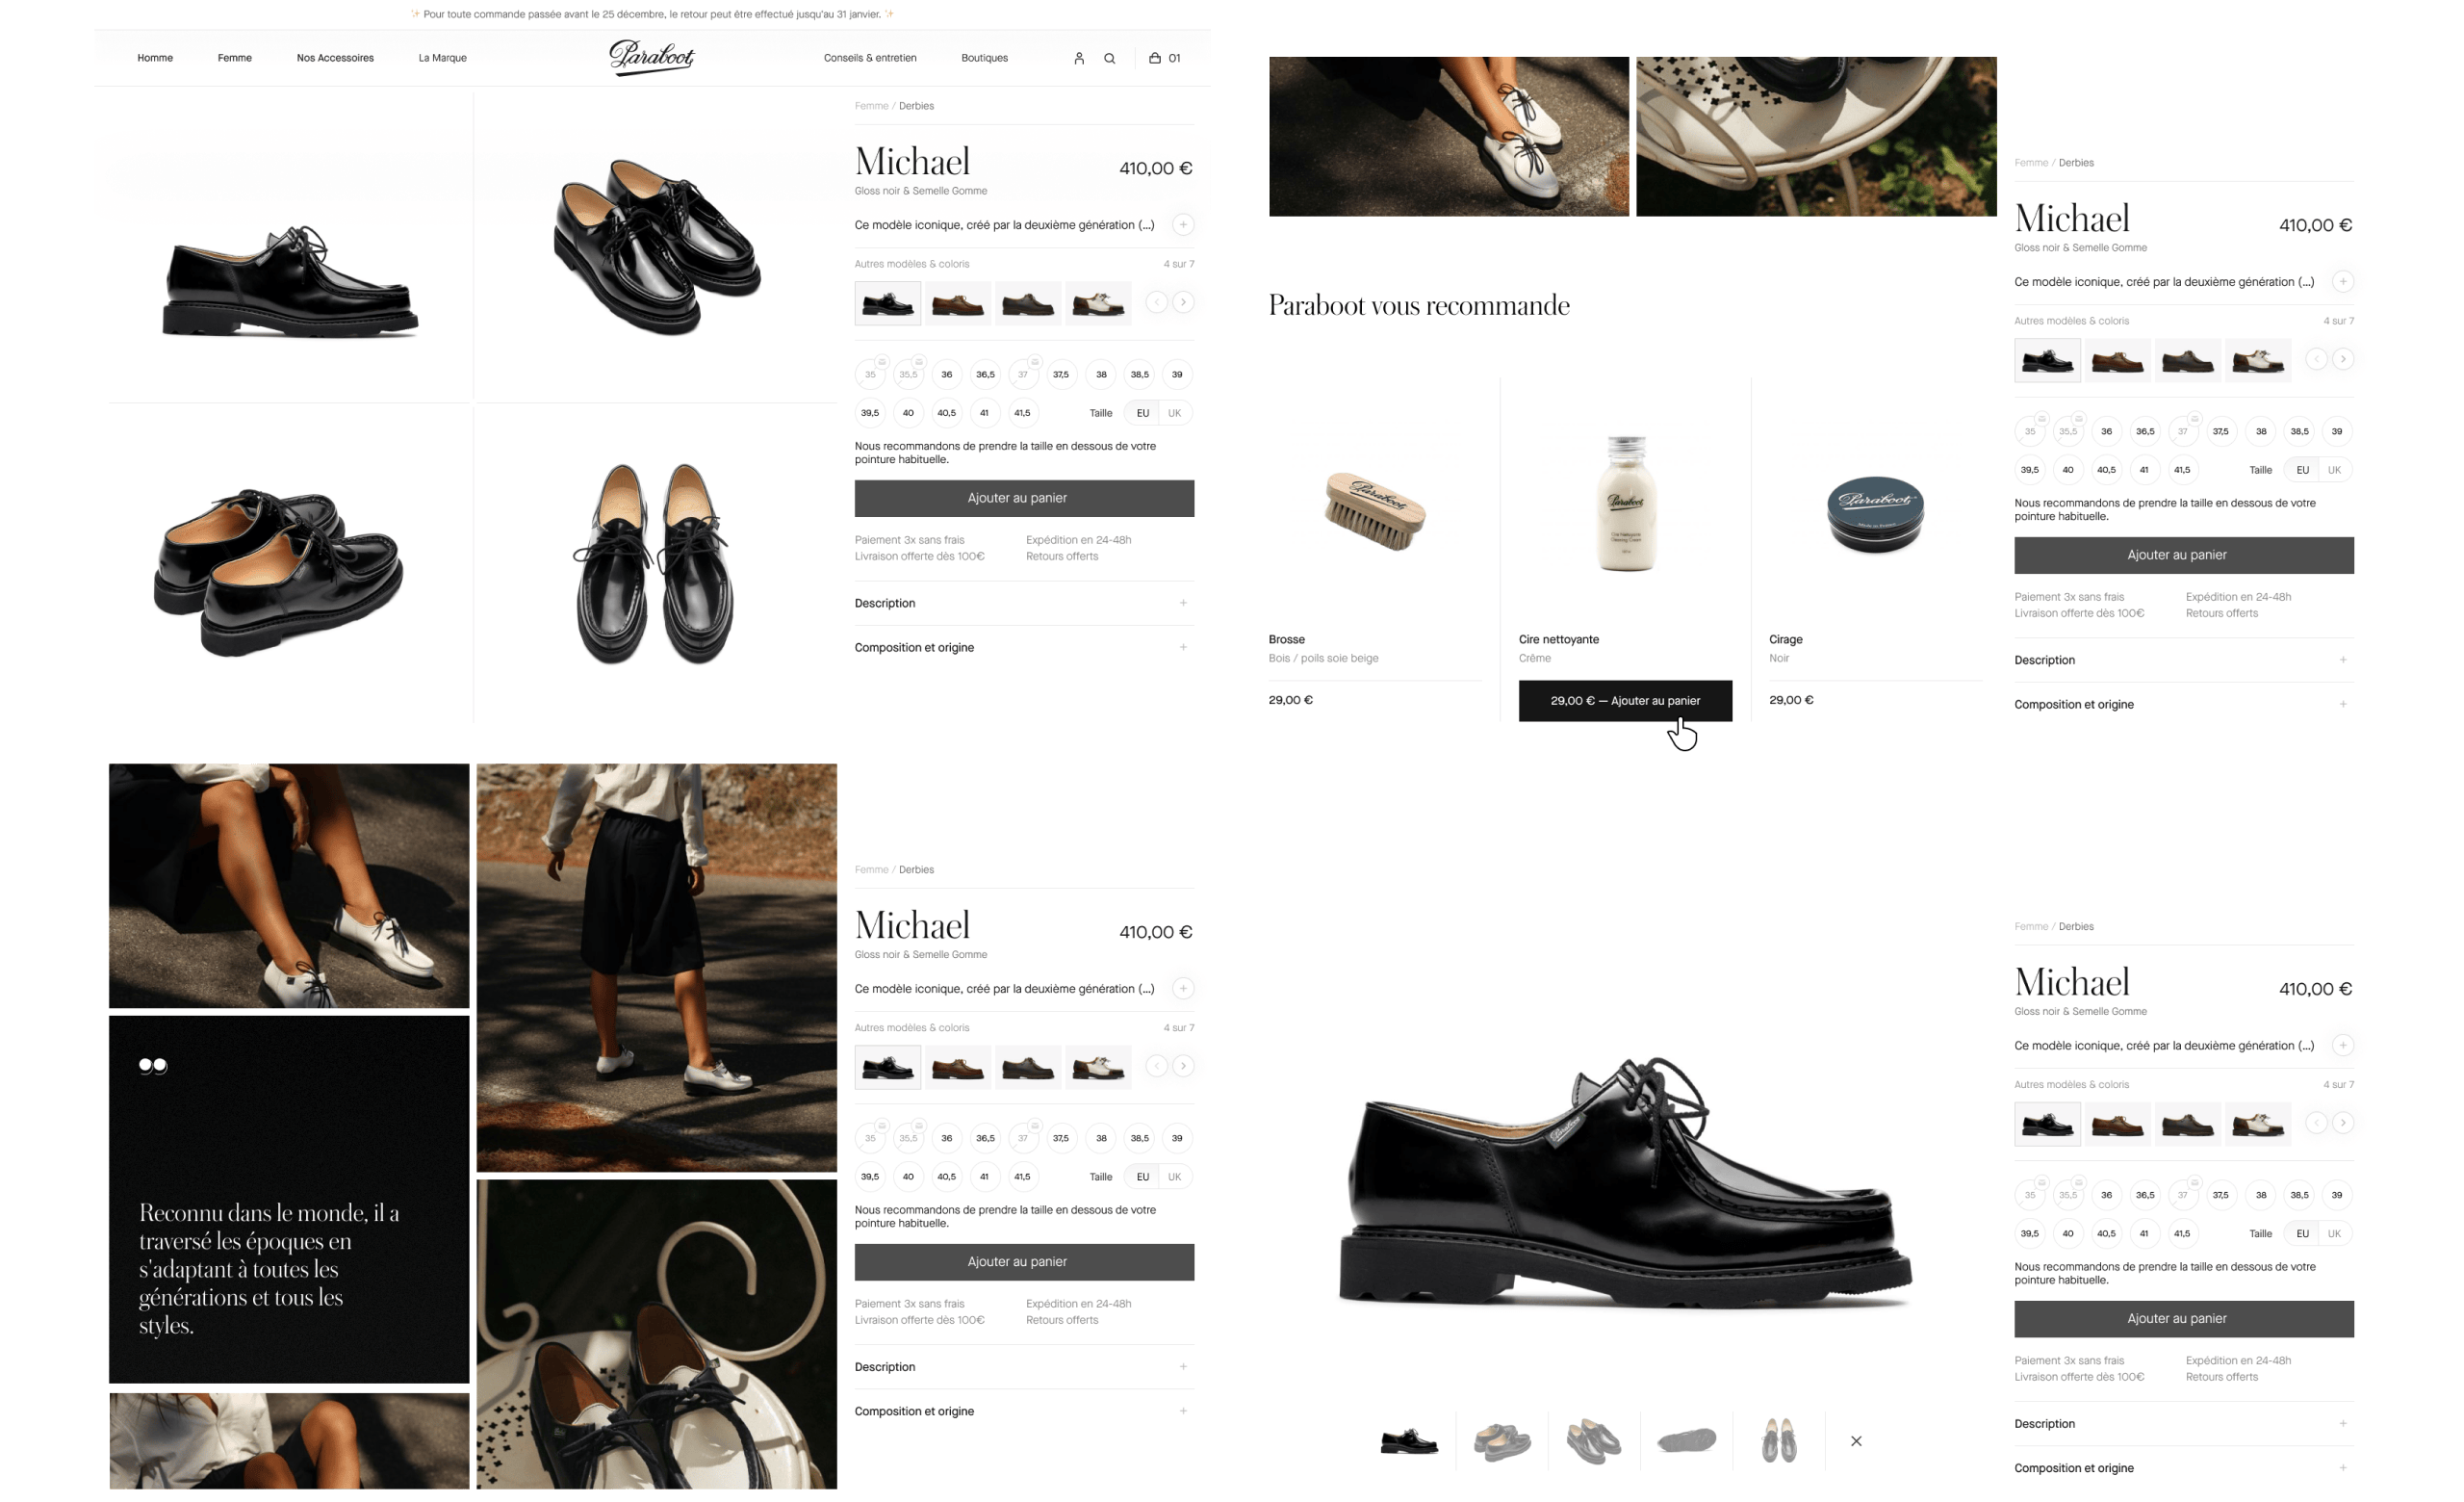2464x1502 pixels.
Task: Open Nos Accessoires menu
Action: click(x=335, y=58)
